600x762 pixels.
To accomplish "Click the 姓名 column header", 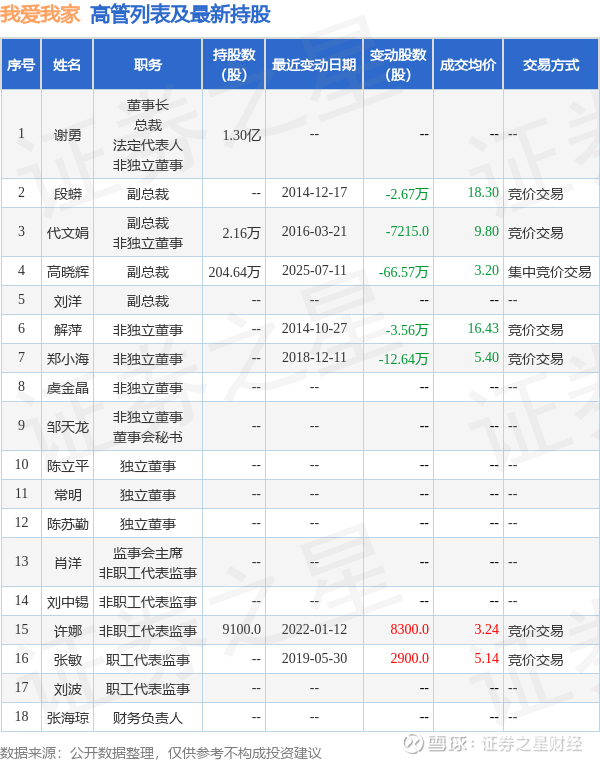I will [67, 65].
